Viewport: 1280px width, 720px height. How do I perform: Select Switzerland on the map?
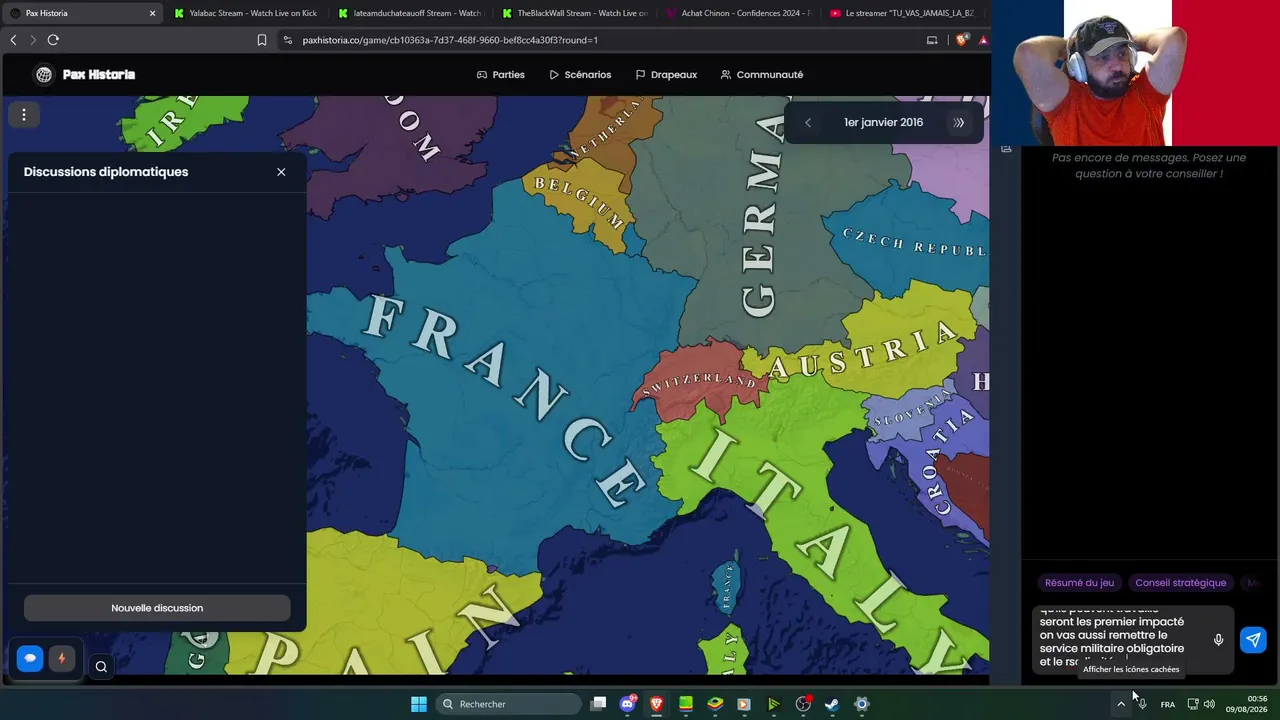pos(698,382)
